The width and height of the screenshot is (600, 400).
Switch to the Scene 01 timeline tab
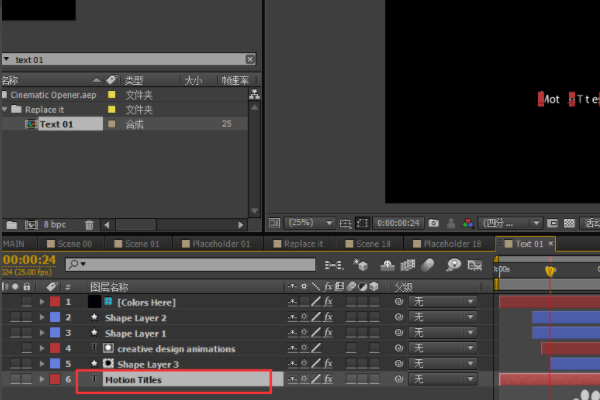pos(137,244)
